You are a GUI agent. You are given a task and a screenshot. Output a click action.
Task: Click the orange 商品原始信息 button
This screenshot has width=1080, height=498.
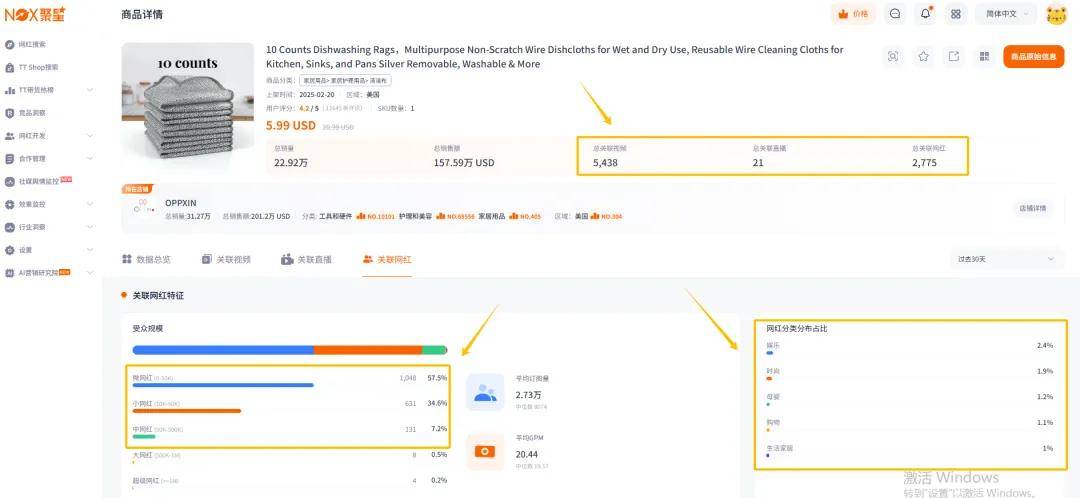pos(1033,56)
